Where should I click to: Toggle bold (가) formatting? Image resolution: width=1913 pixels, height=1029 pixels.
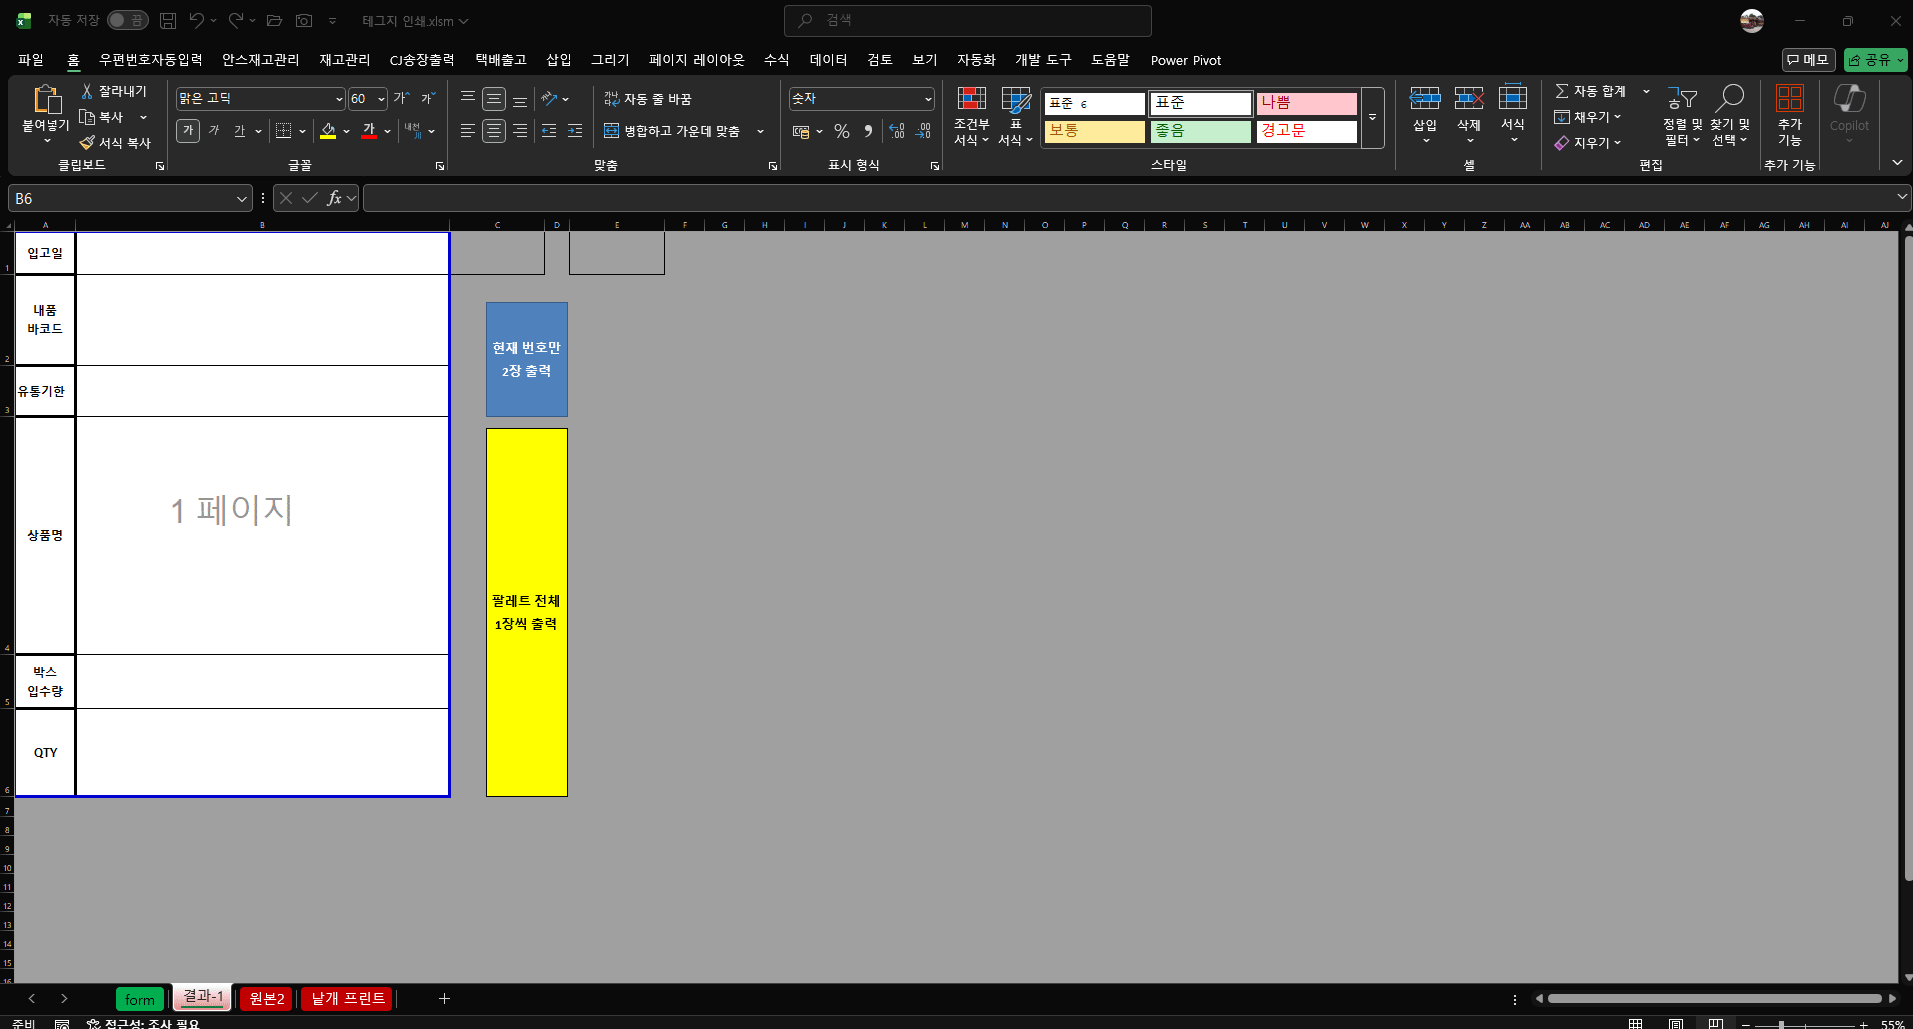pos(188,131)
